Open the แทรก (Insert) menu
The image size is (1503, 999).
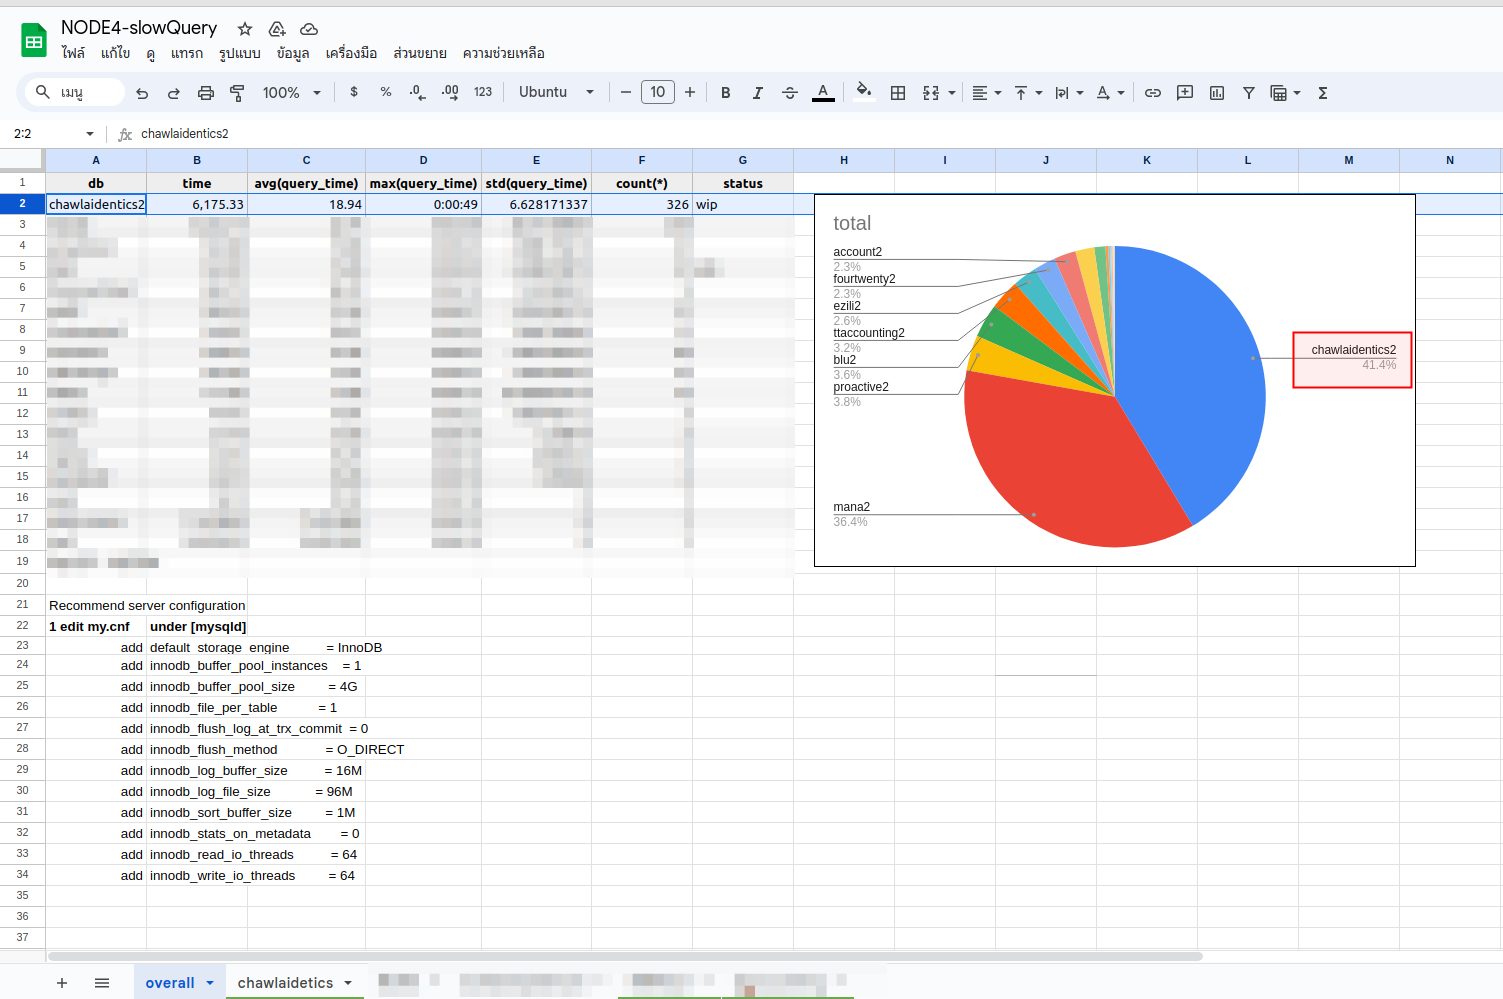point(187,53)
